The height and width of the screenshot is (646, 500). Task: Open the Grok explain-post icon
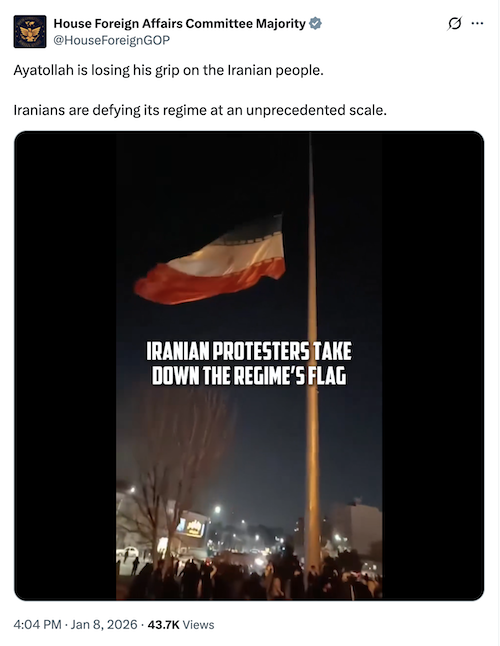pyautogui.click(x=454, y=23)
